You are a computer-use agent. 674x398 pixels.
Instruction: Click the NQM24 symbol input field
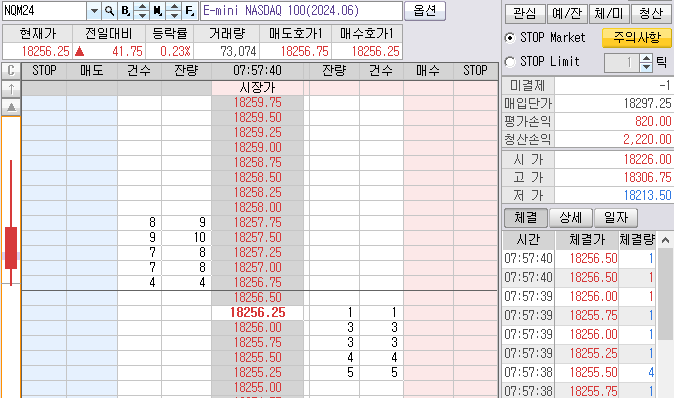point(44,11)
